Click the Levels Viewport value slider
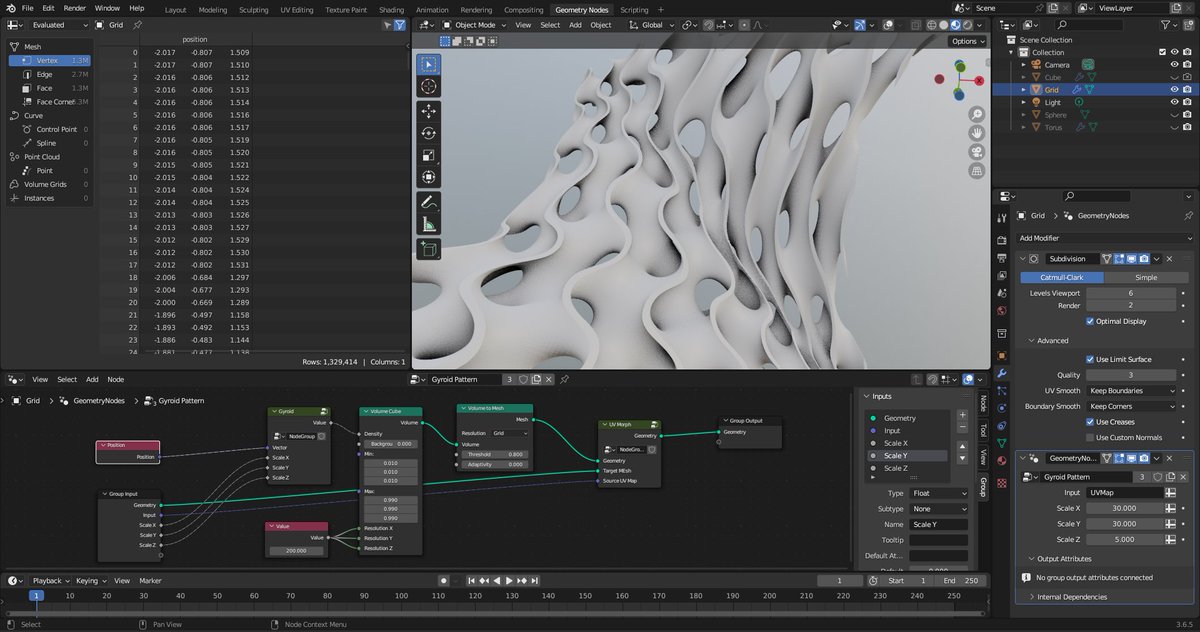 [x=1131, y=292]
